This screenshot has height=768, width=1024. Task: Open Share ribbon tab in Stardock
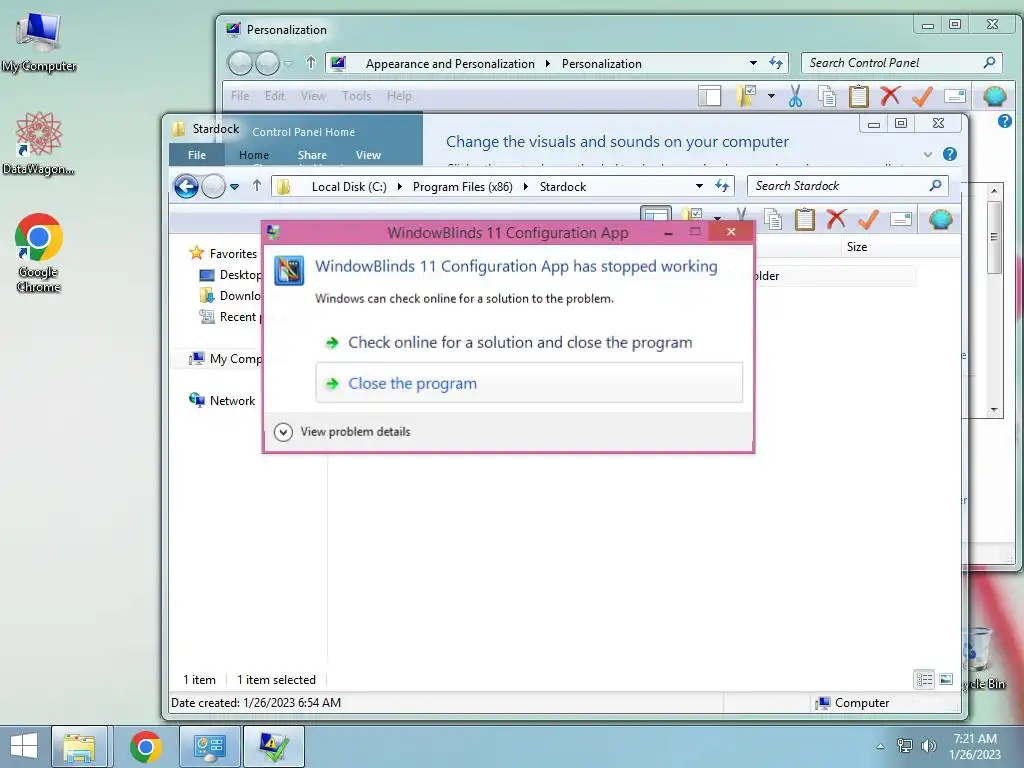click(x=312, y=155)
